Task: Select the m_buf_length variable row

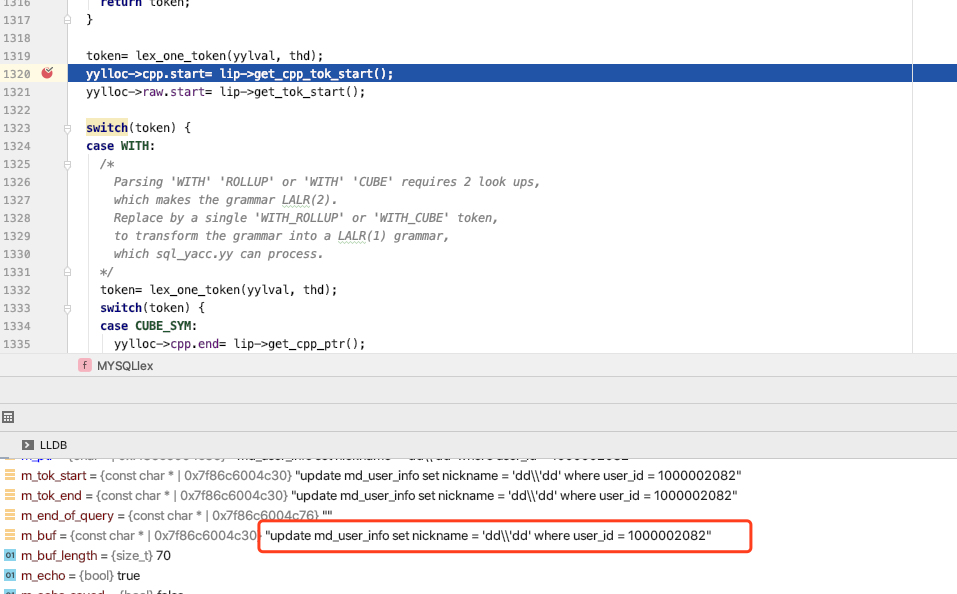Action: pyautogui.click(x=478, y=556)
